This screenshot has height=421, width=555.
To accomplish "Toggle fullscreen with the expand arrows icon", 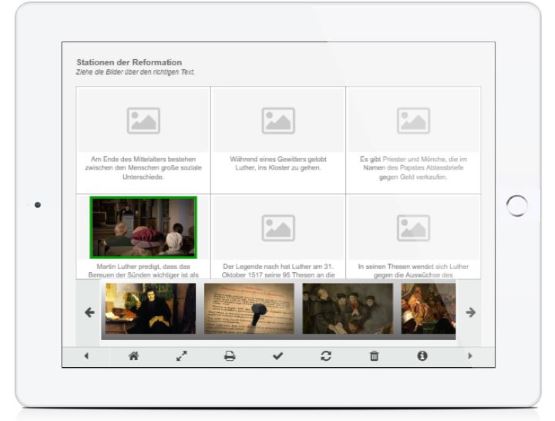I will [182, 356].
